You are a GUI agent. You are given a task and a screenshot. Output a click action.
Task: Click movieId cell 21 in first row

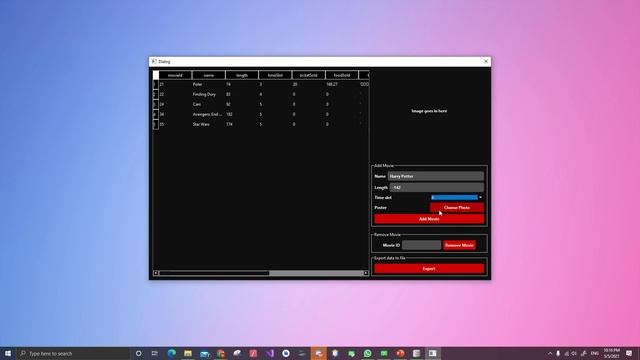[x=175, y=84]
